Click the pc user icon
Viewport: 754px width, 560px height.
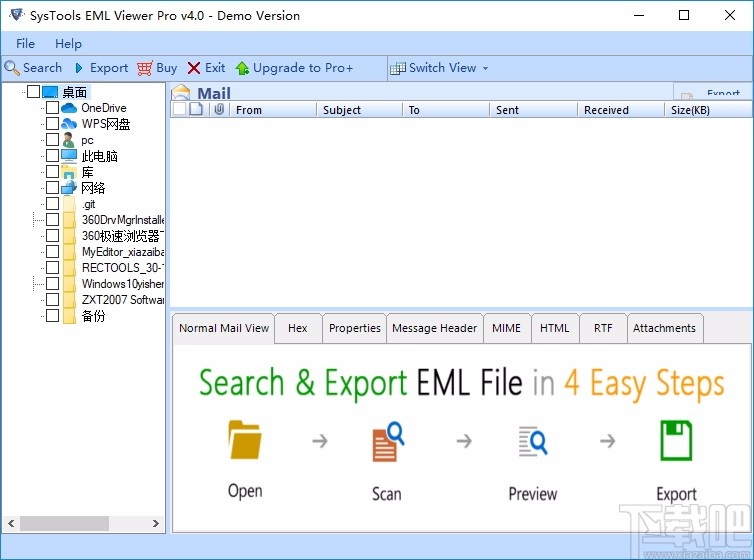click(69, 139)
